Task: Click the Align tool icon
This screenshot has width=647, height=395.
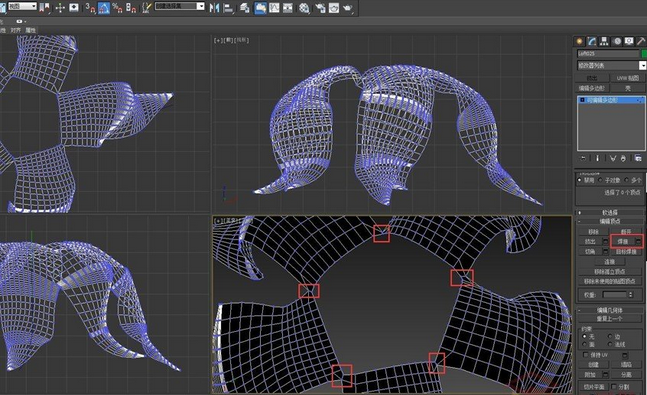Action: coord(228,8)
